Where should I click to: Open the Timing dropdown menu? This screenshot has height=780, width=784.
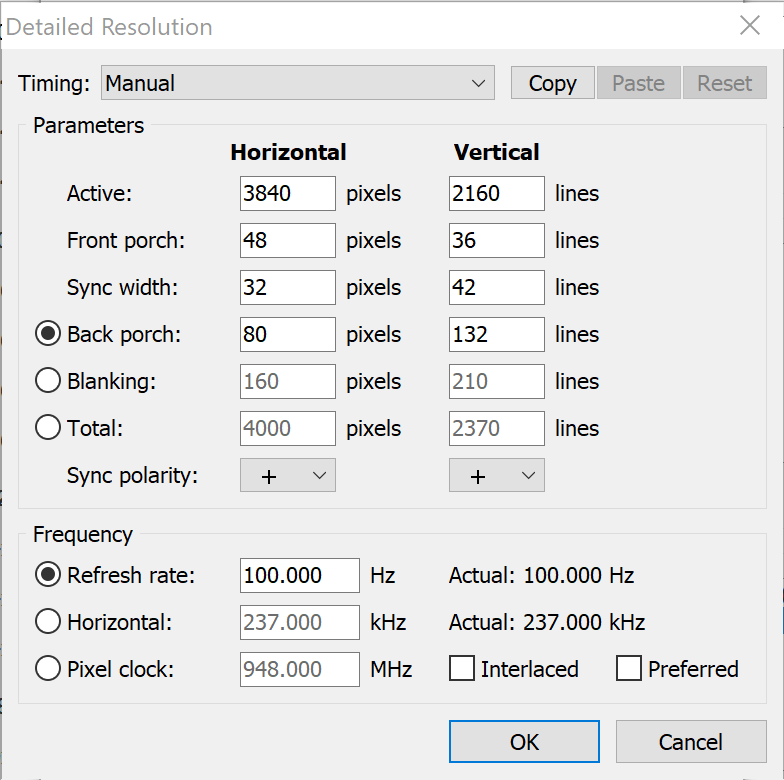pyautogui.click(x=298, y=83)
